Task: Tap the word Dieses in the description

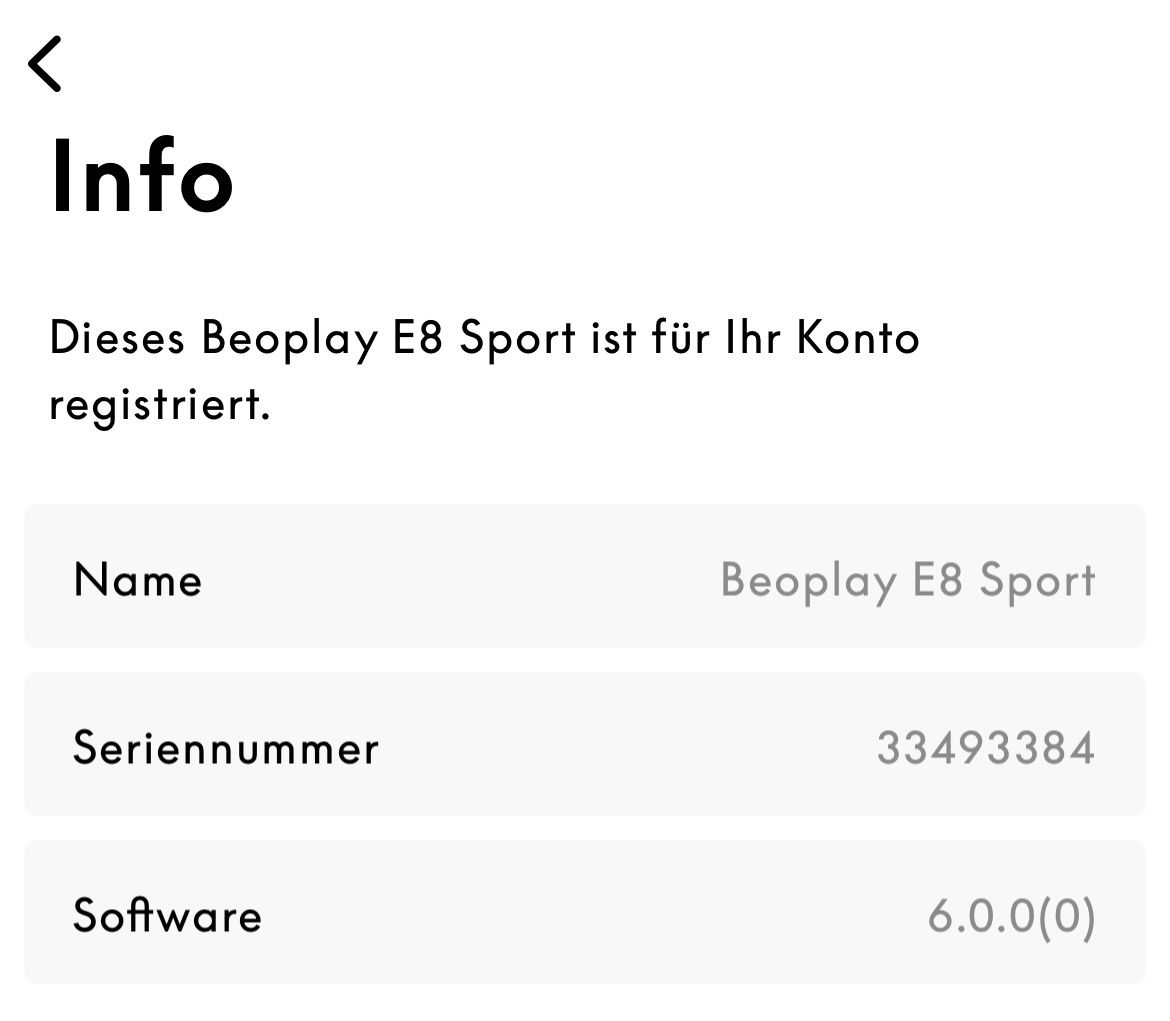Action: (x=117, y=338)
